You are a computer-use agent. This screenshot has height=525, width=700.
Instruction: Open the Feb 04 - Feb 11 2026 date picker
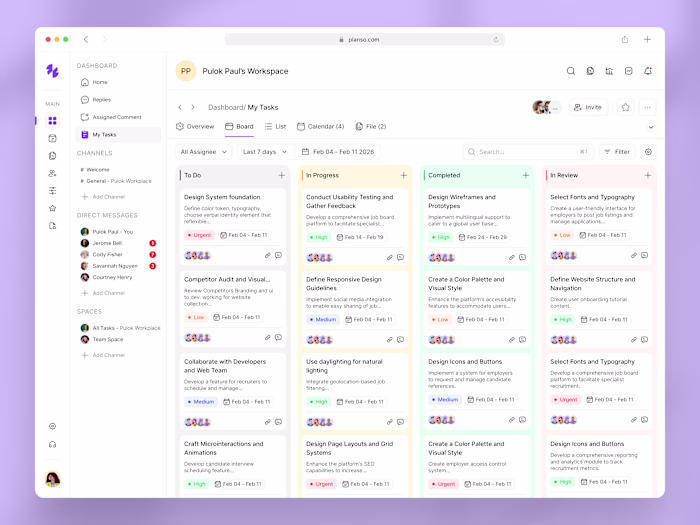(338, 152)
